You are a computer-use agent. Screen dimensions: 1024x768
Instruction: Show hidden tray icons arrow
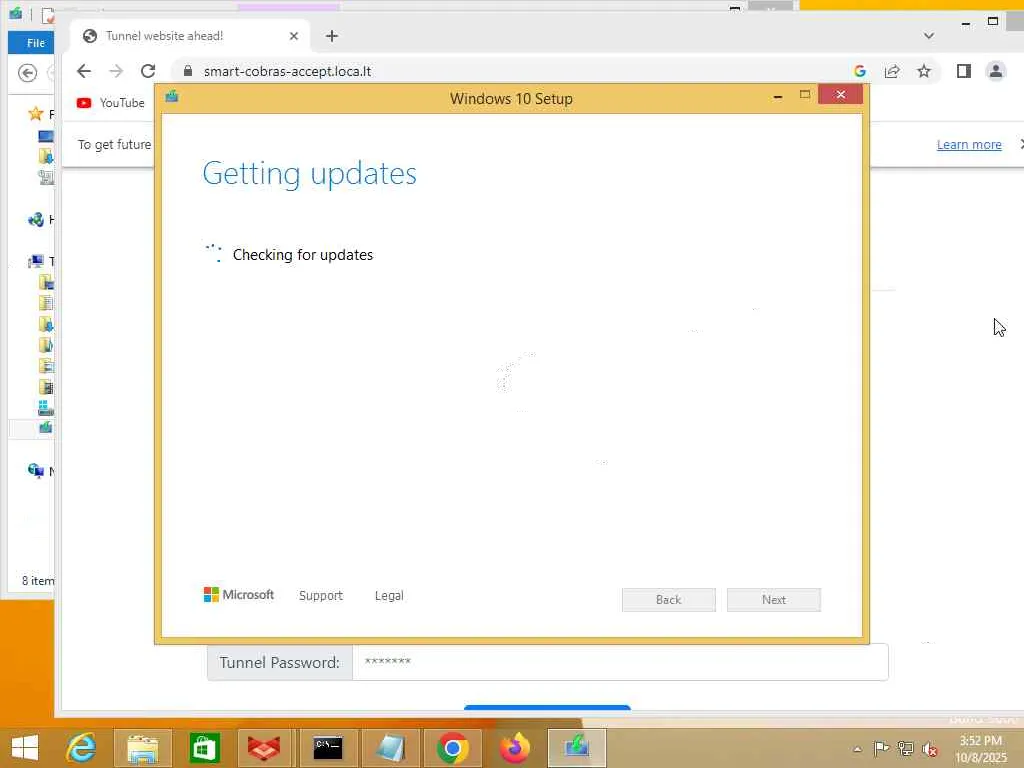pos(857,749)
